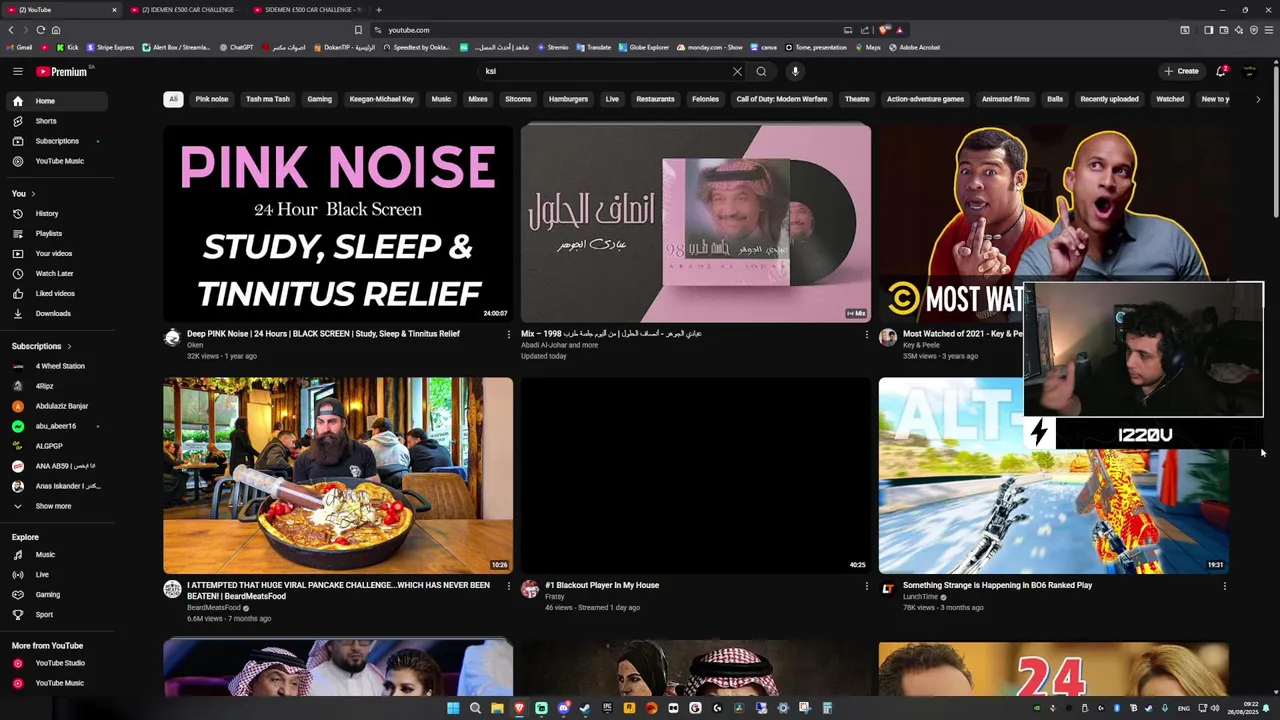Open the Create menu
1280x720 pixels.
(x=1181, y=71)
